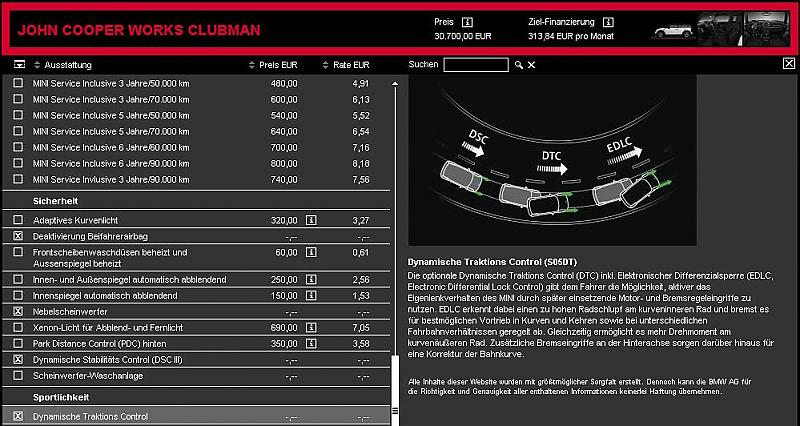Image resolution: width=800 pixels, height=426 pixels.
Task: Show info for Adaptives Kurvenlicht
Action: 311,220
